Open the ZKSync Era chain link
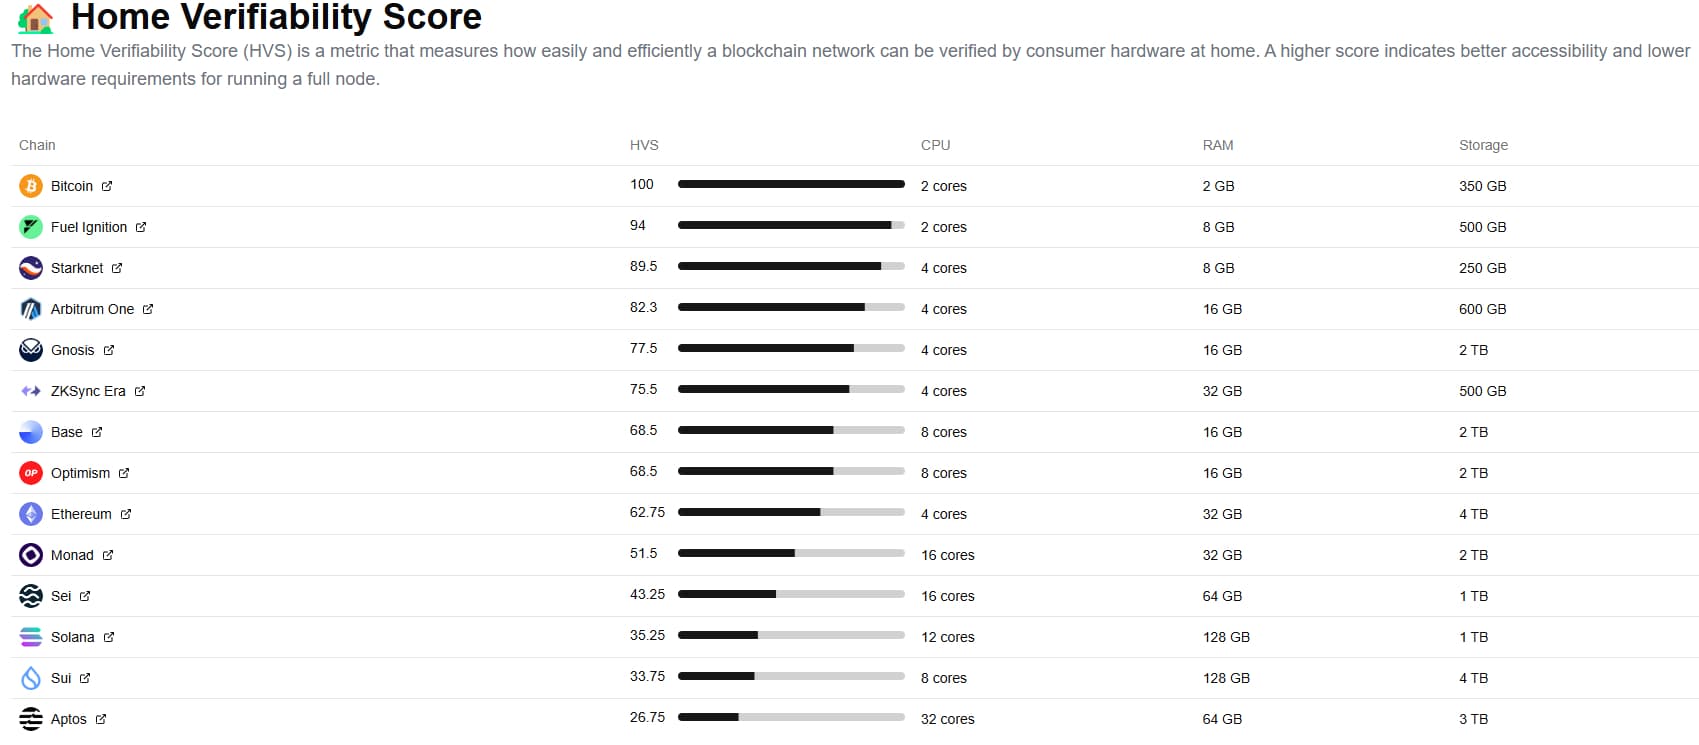 point(88,391)
